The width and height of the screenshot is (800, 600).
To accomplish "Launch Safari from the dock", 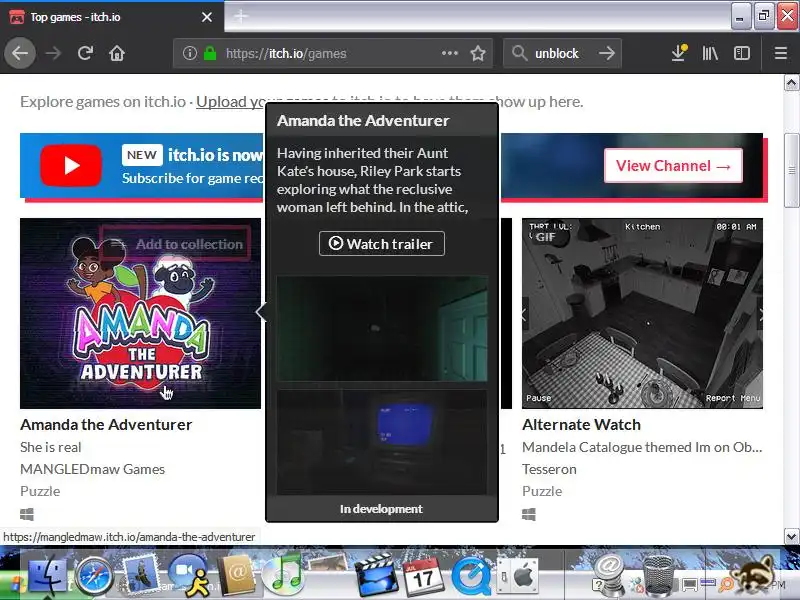I will coord(94,576).
